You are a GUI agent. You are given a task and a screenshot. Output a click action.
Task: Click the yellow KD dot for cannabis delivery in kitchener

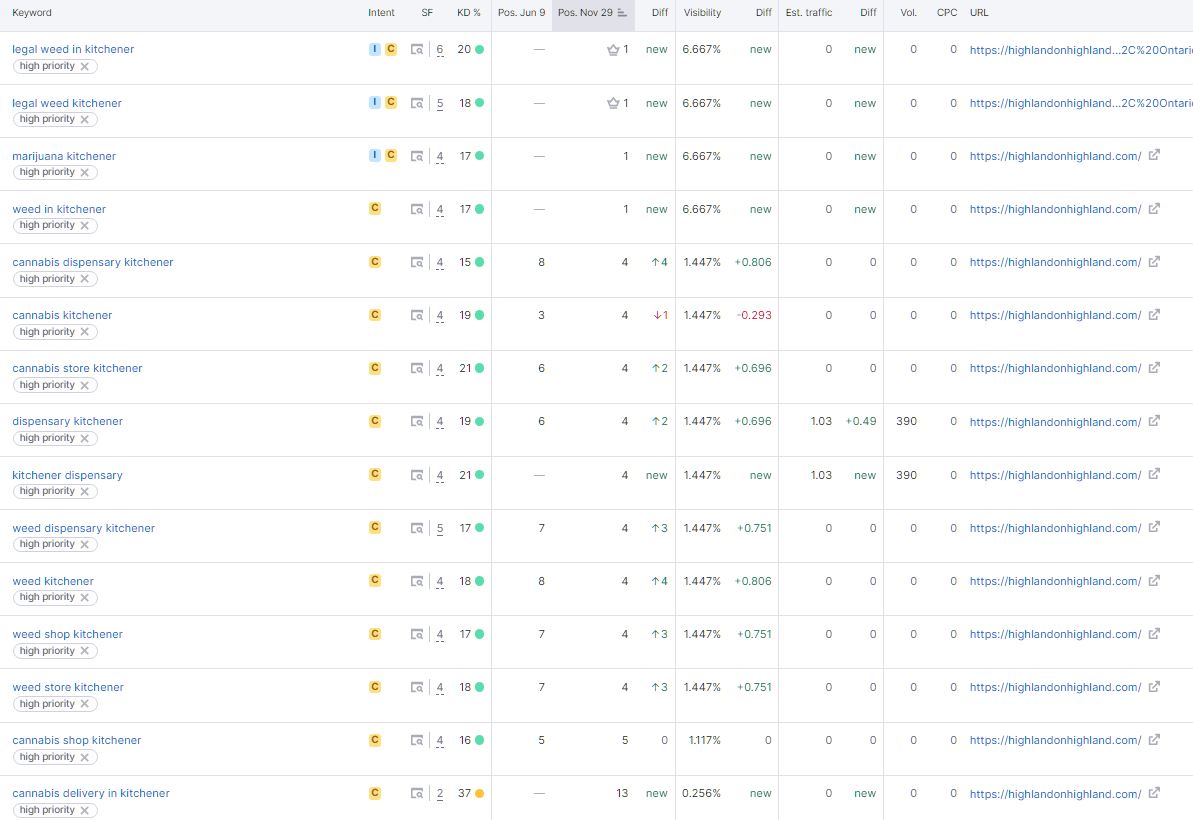coord(478,793)
